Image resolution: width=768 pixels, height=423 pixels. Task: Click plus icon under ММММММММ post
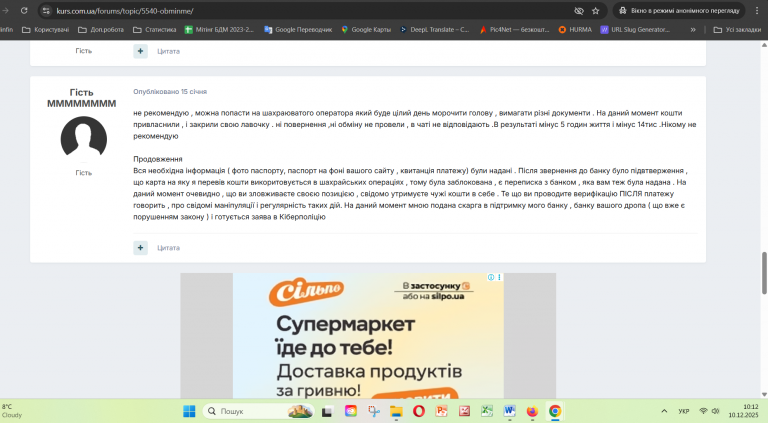tap(141, 248)
